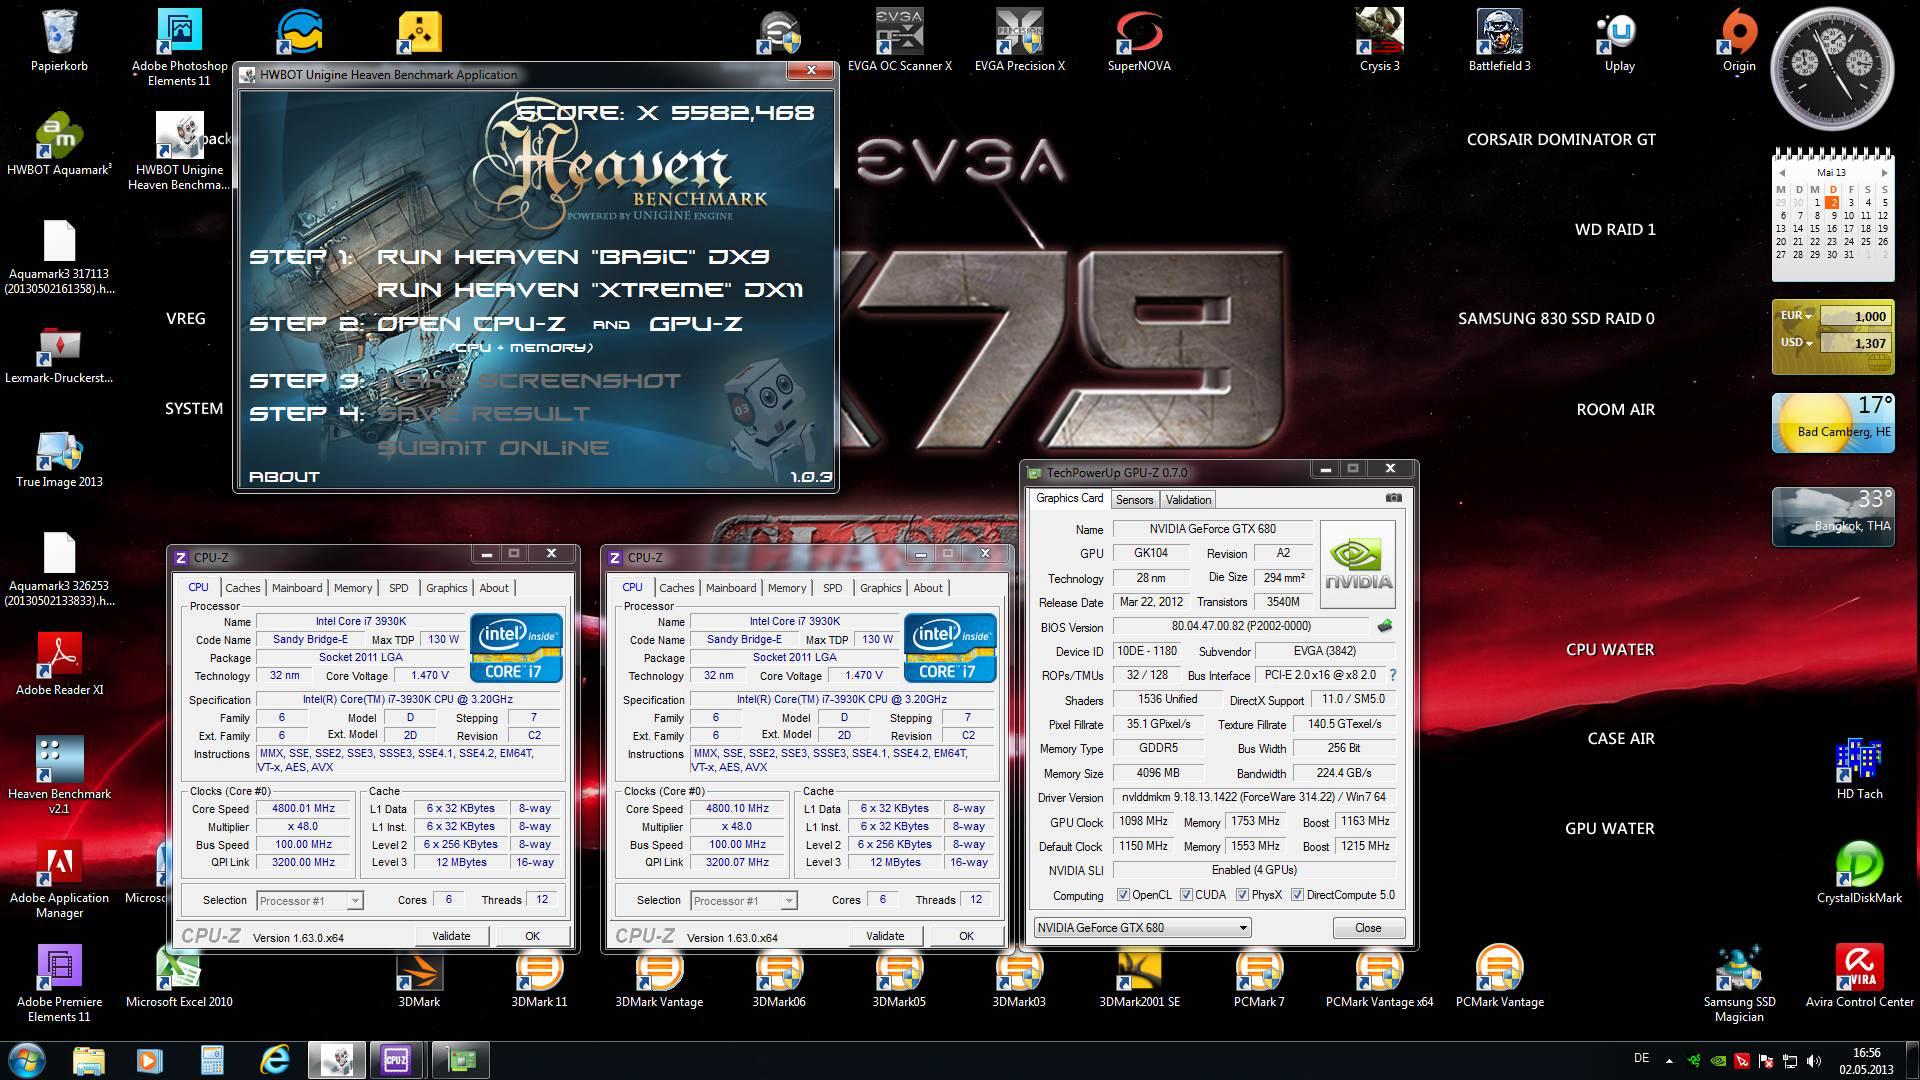Open HD Tach desktop shortcut
Screen dimensions: 1920x1080
point(1859,768)
